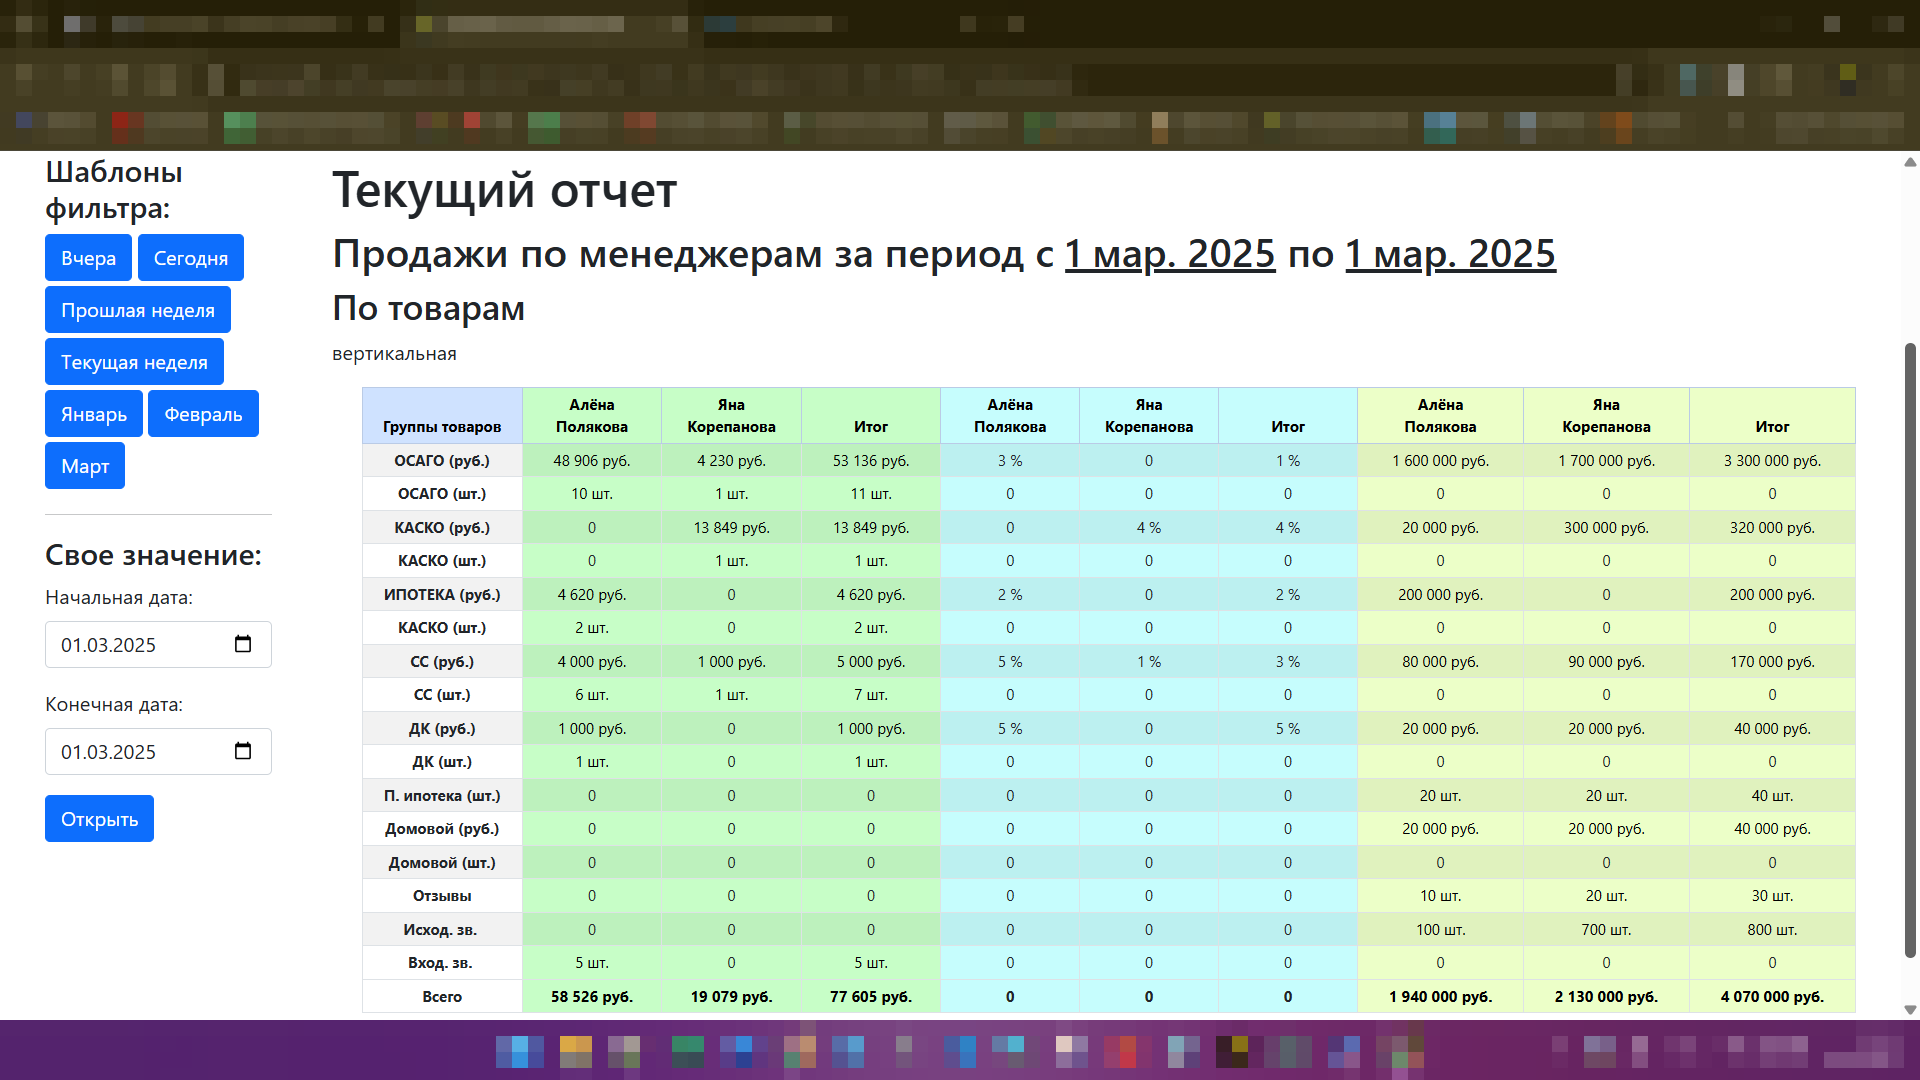
Task: Click the КАСКО (руб.) row label
Action: [442, 528]
